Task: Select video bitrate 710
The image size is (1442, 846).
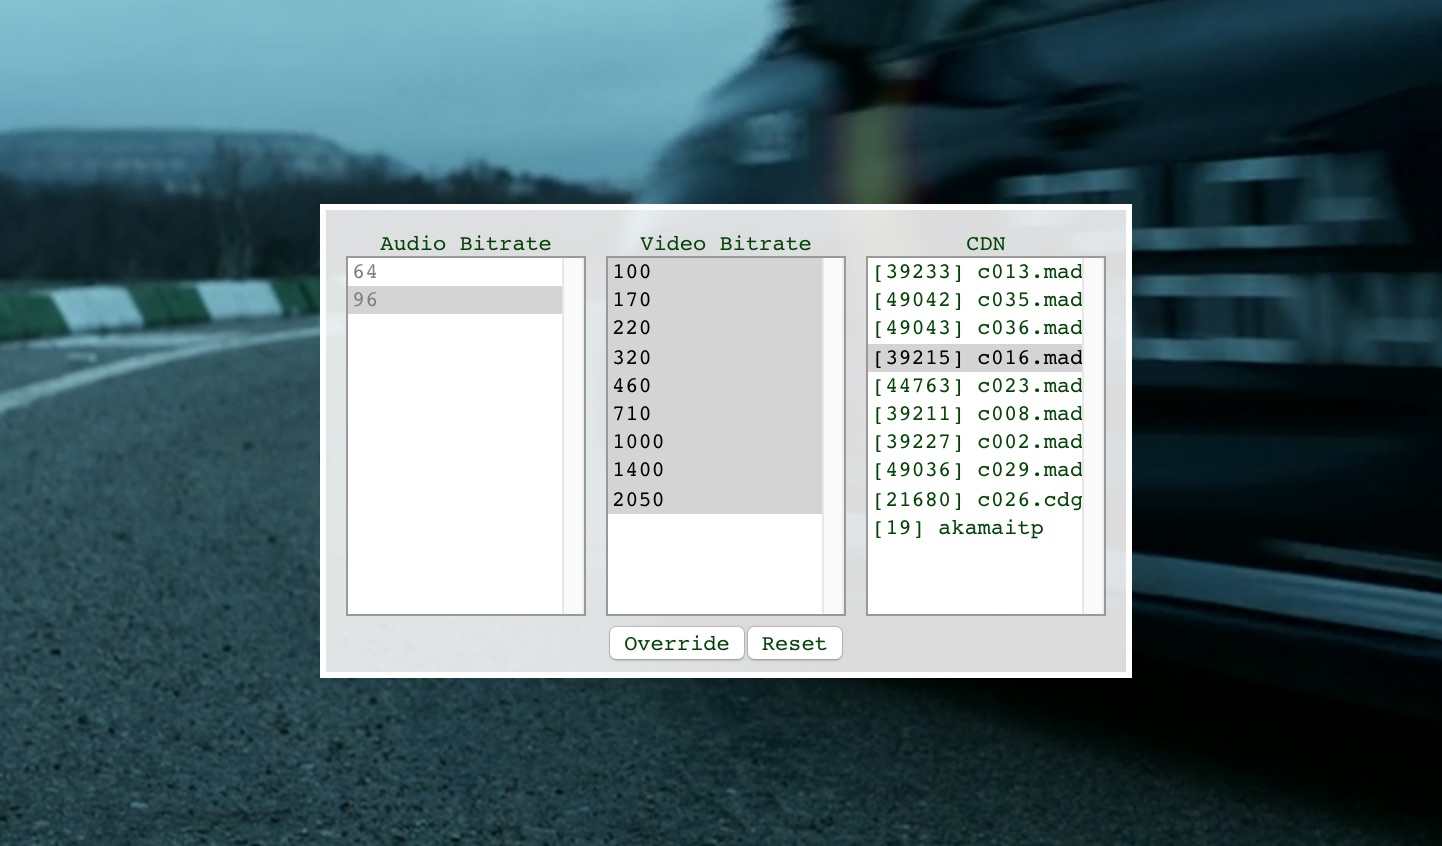Action: [x=715, y=414]
